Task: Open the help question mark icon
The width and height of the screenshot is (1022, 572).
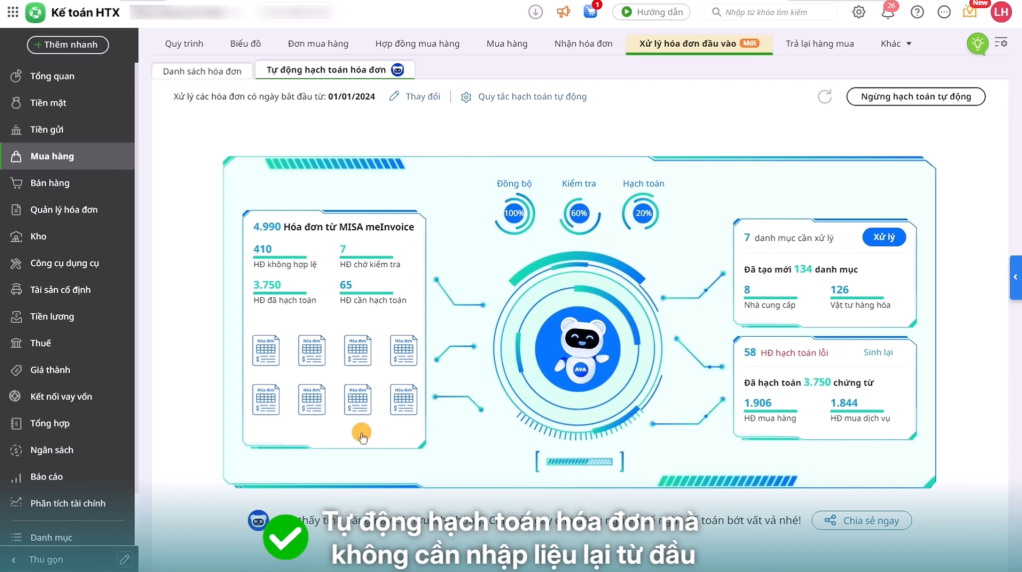Action: pos(917,12)
